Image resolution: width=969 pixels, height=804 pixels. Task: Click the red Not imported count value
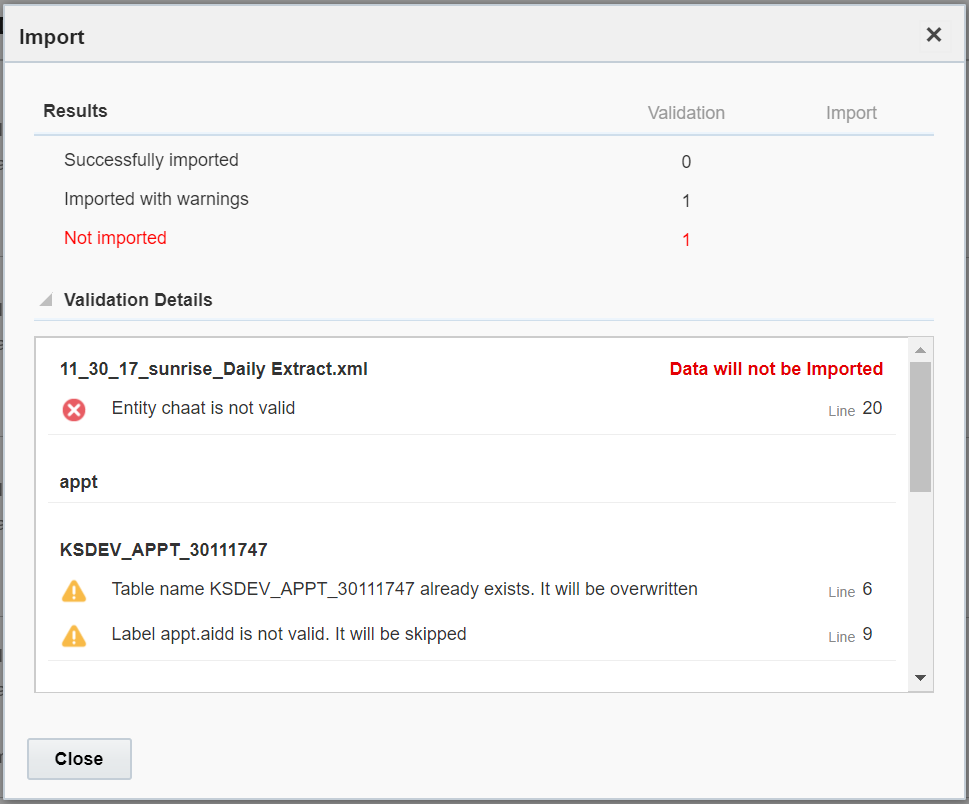[x=686, y=240]
